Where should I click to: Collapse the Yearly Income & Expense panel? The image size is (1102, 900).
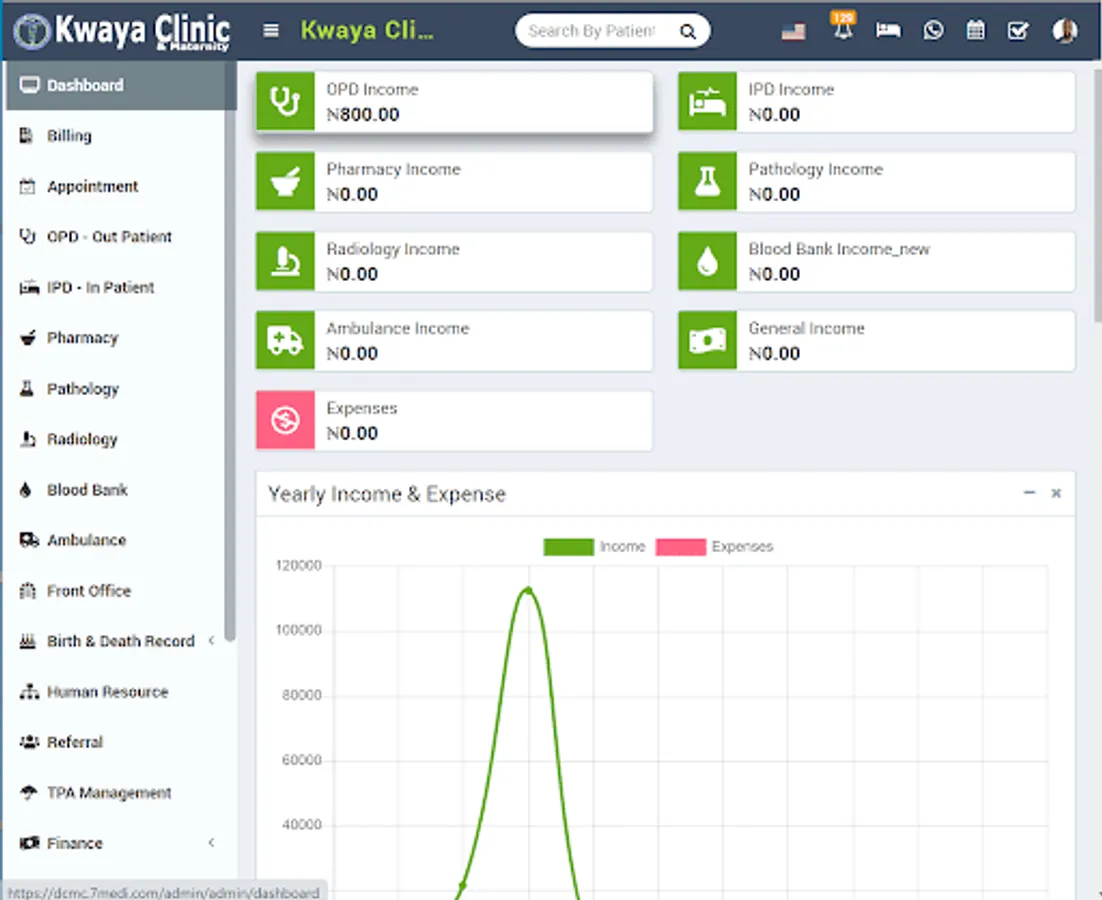[x=1029, y=493]
